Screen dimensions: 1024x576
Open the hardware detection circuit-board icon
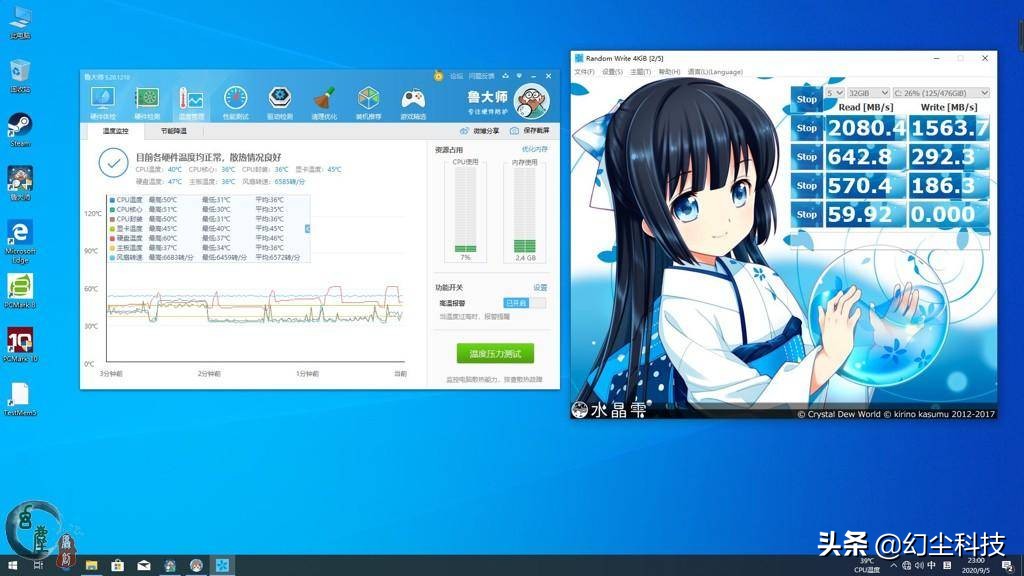click(147, 103)
